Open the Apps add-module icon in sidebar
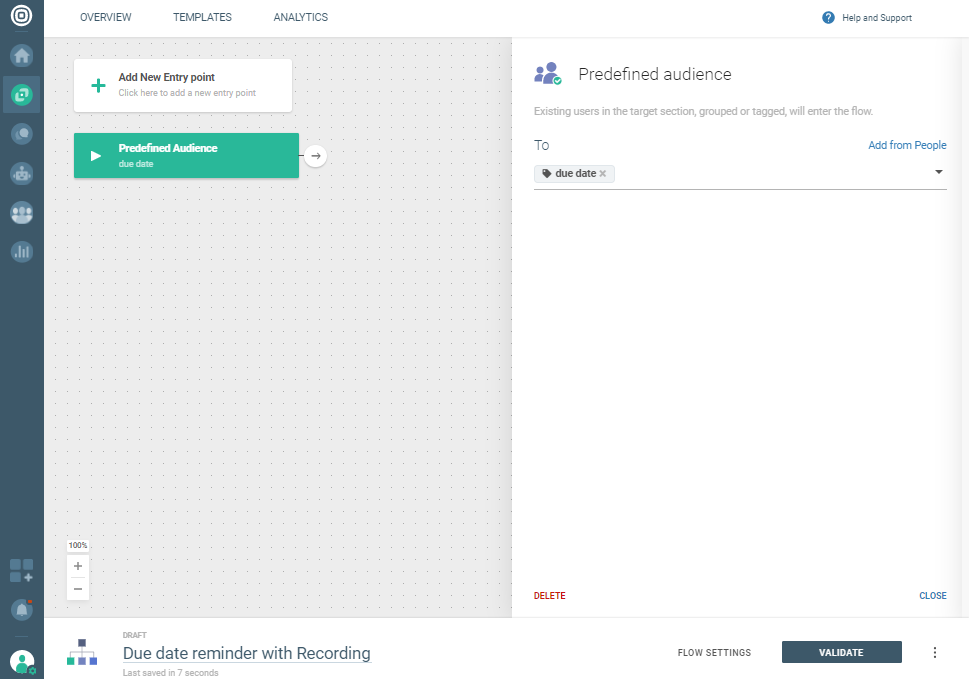 coord(22,571)
